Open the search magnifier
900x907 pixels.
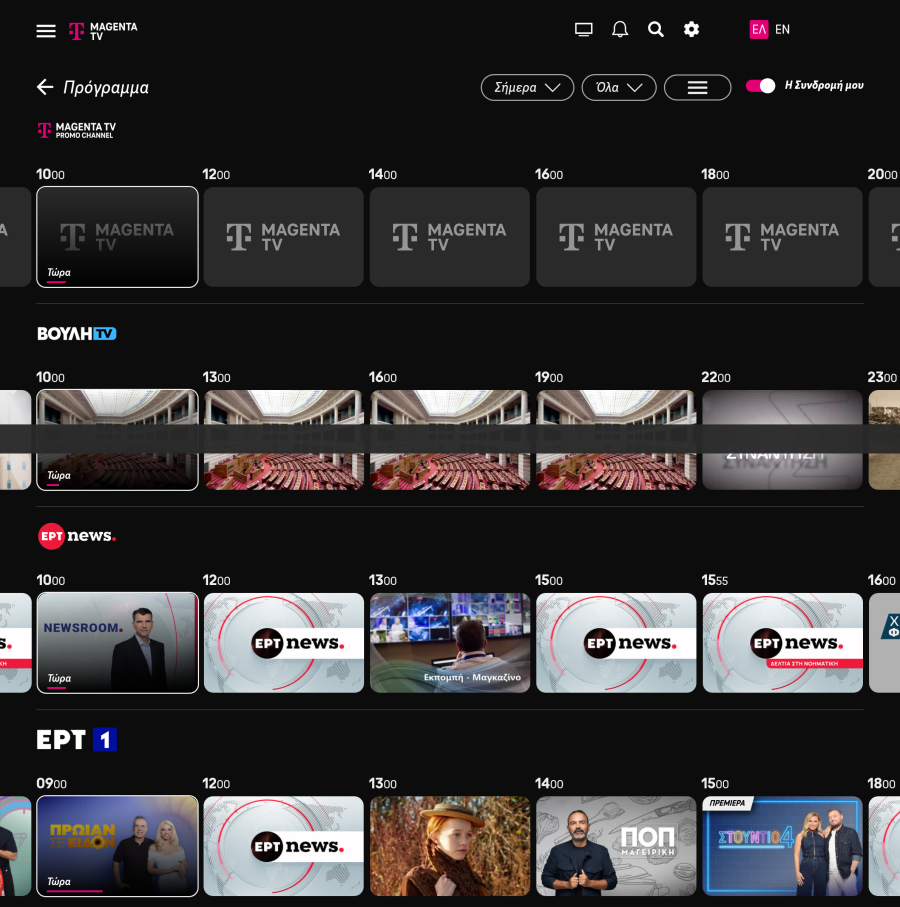pyautogui.click(x=655, y=30)
